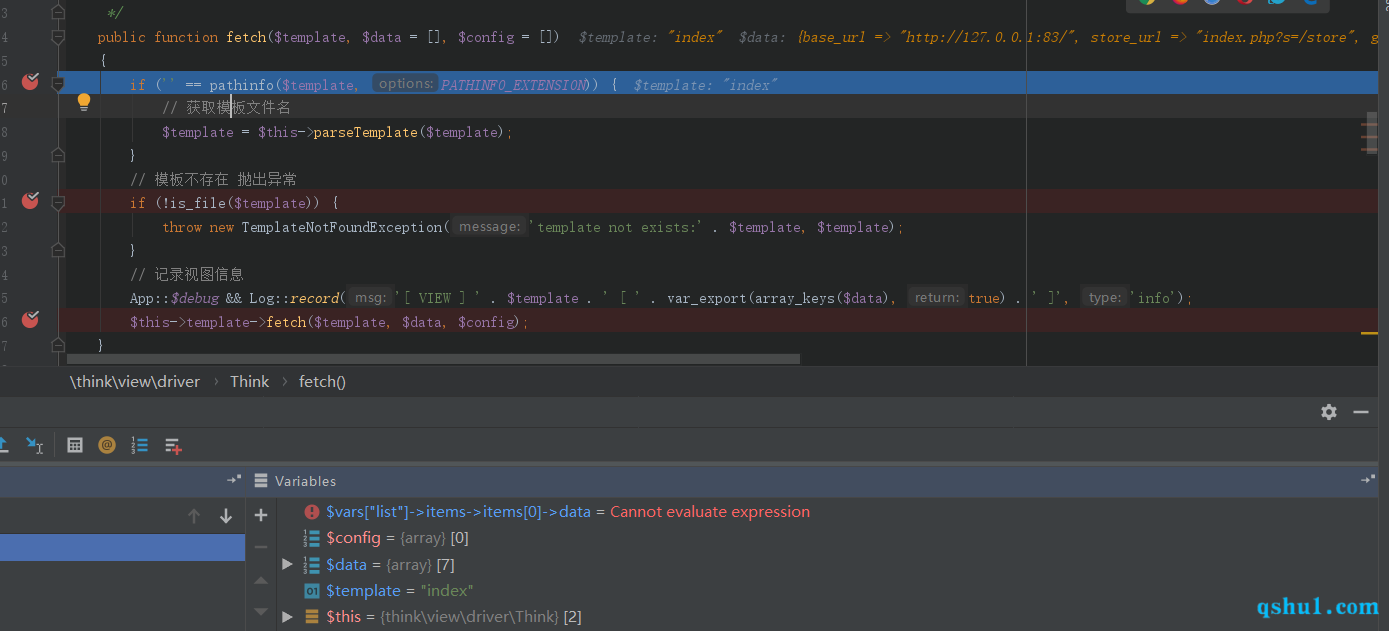This screenshot has height=631, width=1389.
Task: Click the red error icon on $vars watch
Action: [312, 512]
